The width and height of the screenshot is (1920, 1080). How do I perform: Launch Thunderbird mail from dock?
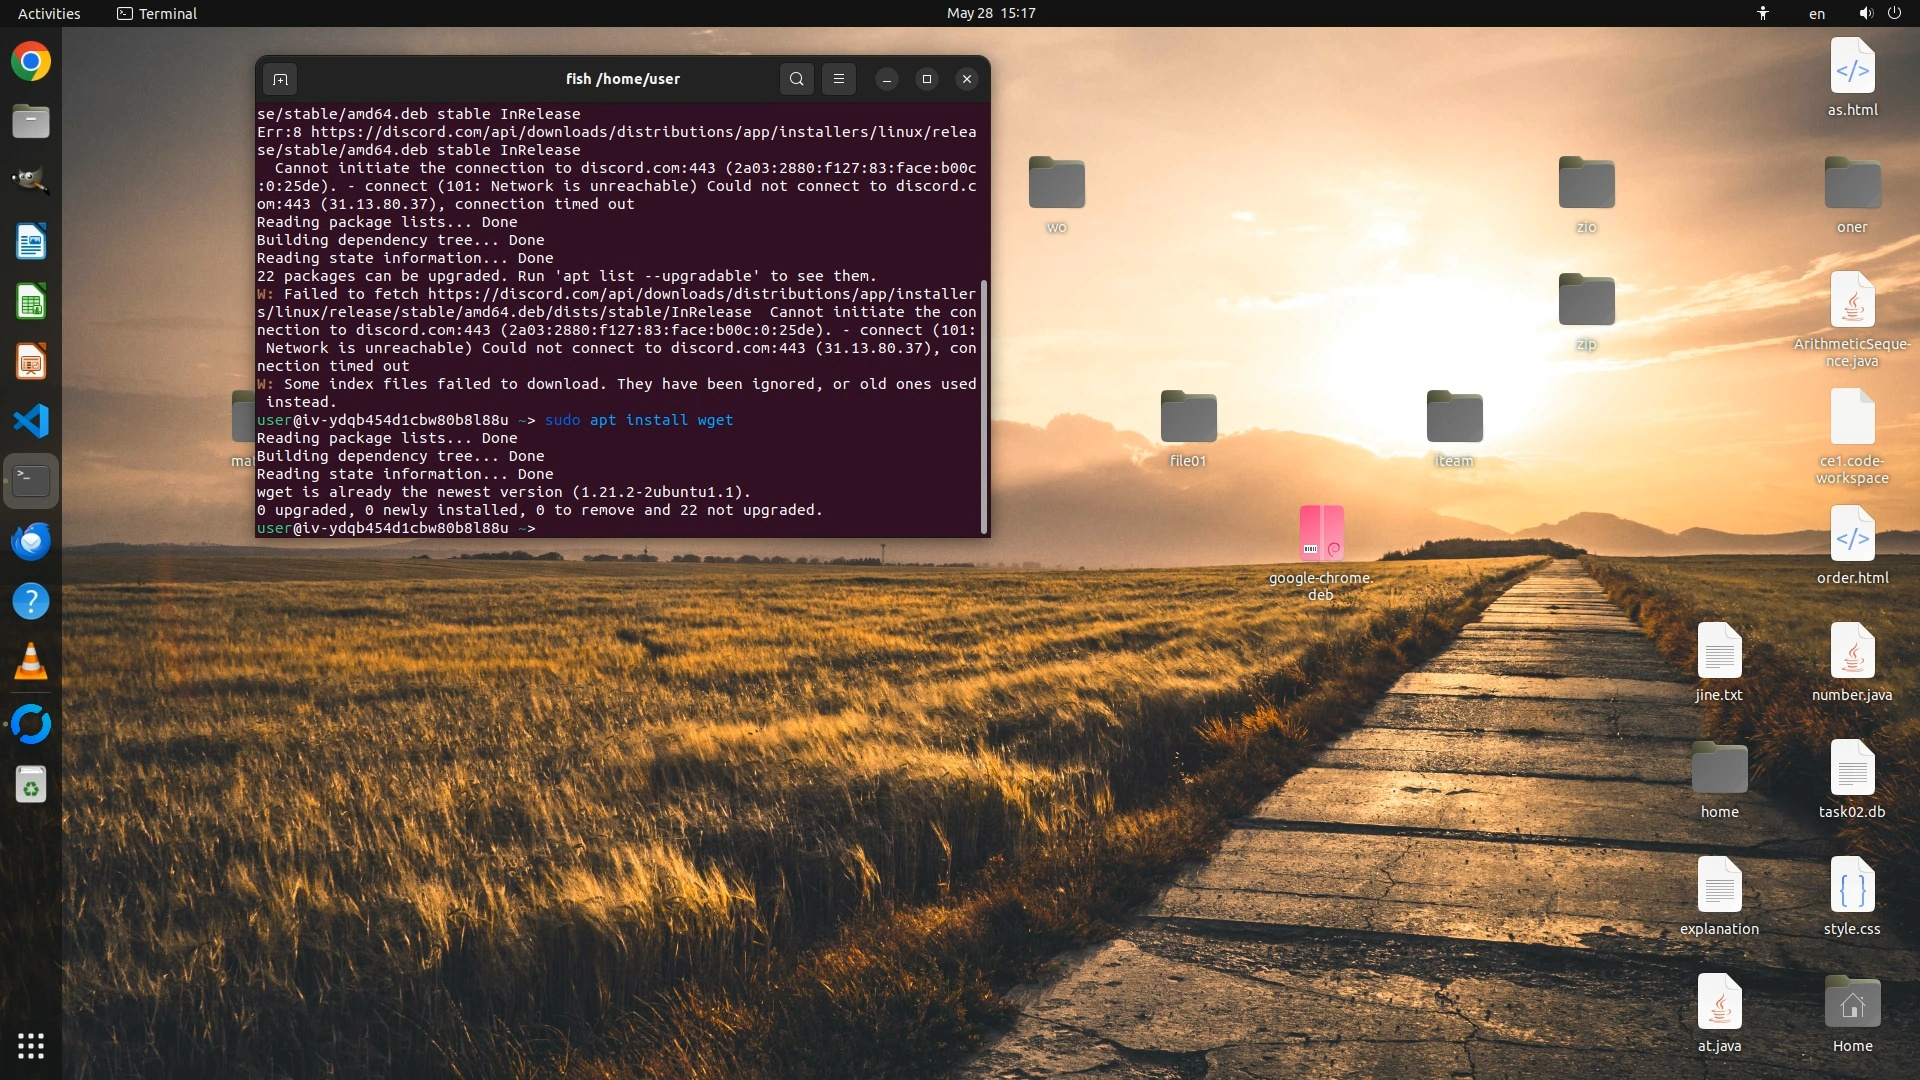(31, 541)
